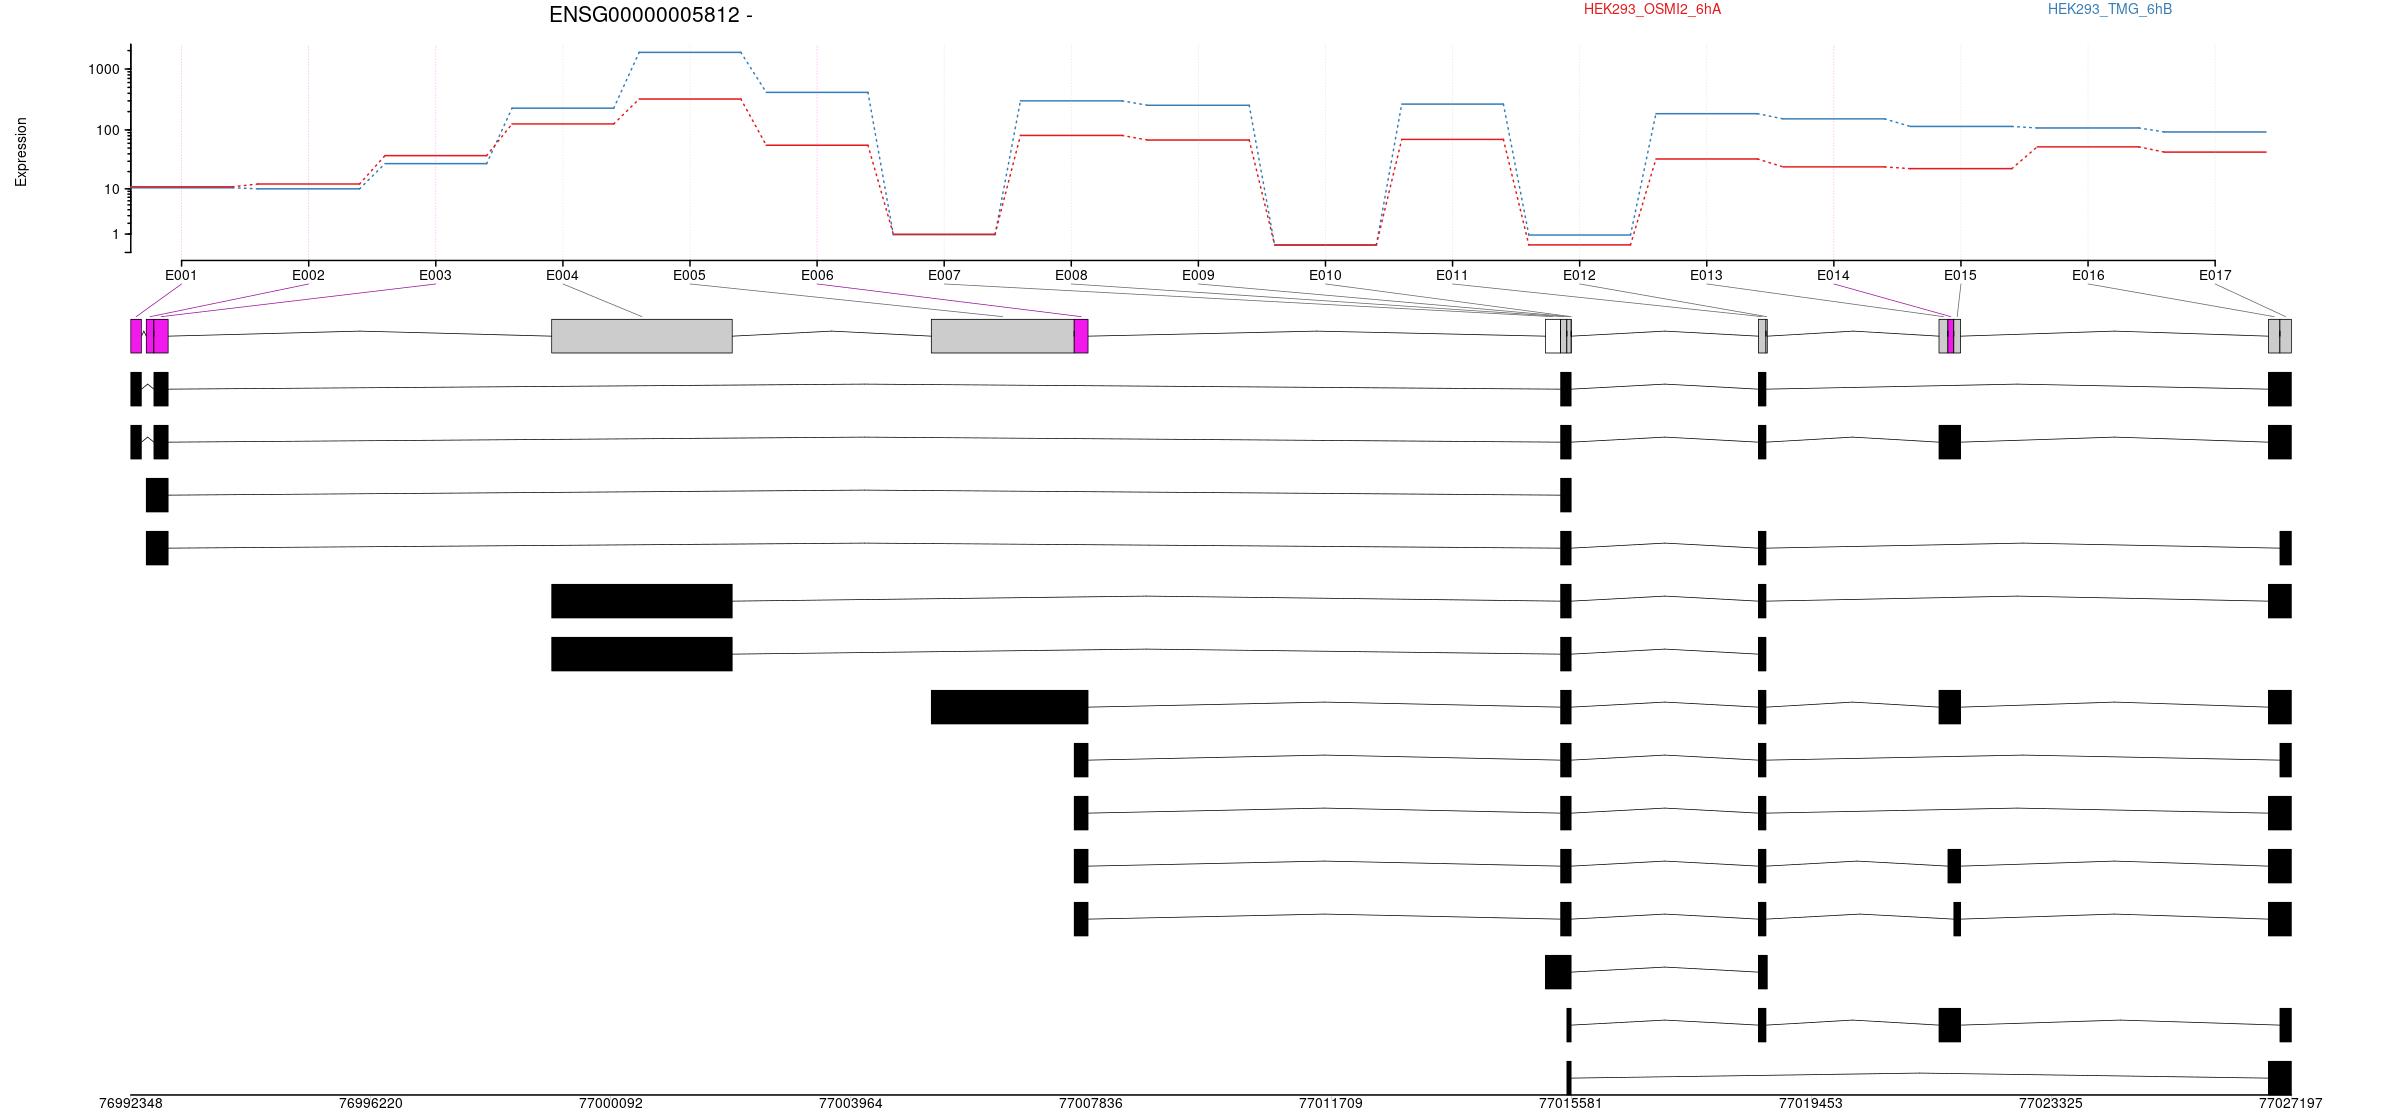Image resolution: width=2400 pixels, height=1120 pixels.
Task: Click exon label E007
Action: pyautogui.click(x=944, y=275)
